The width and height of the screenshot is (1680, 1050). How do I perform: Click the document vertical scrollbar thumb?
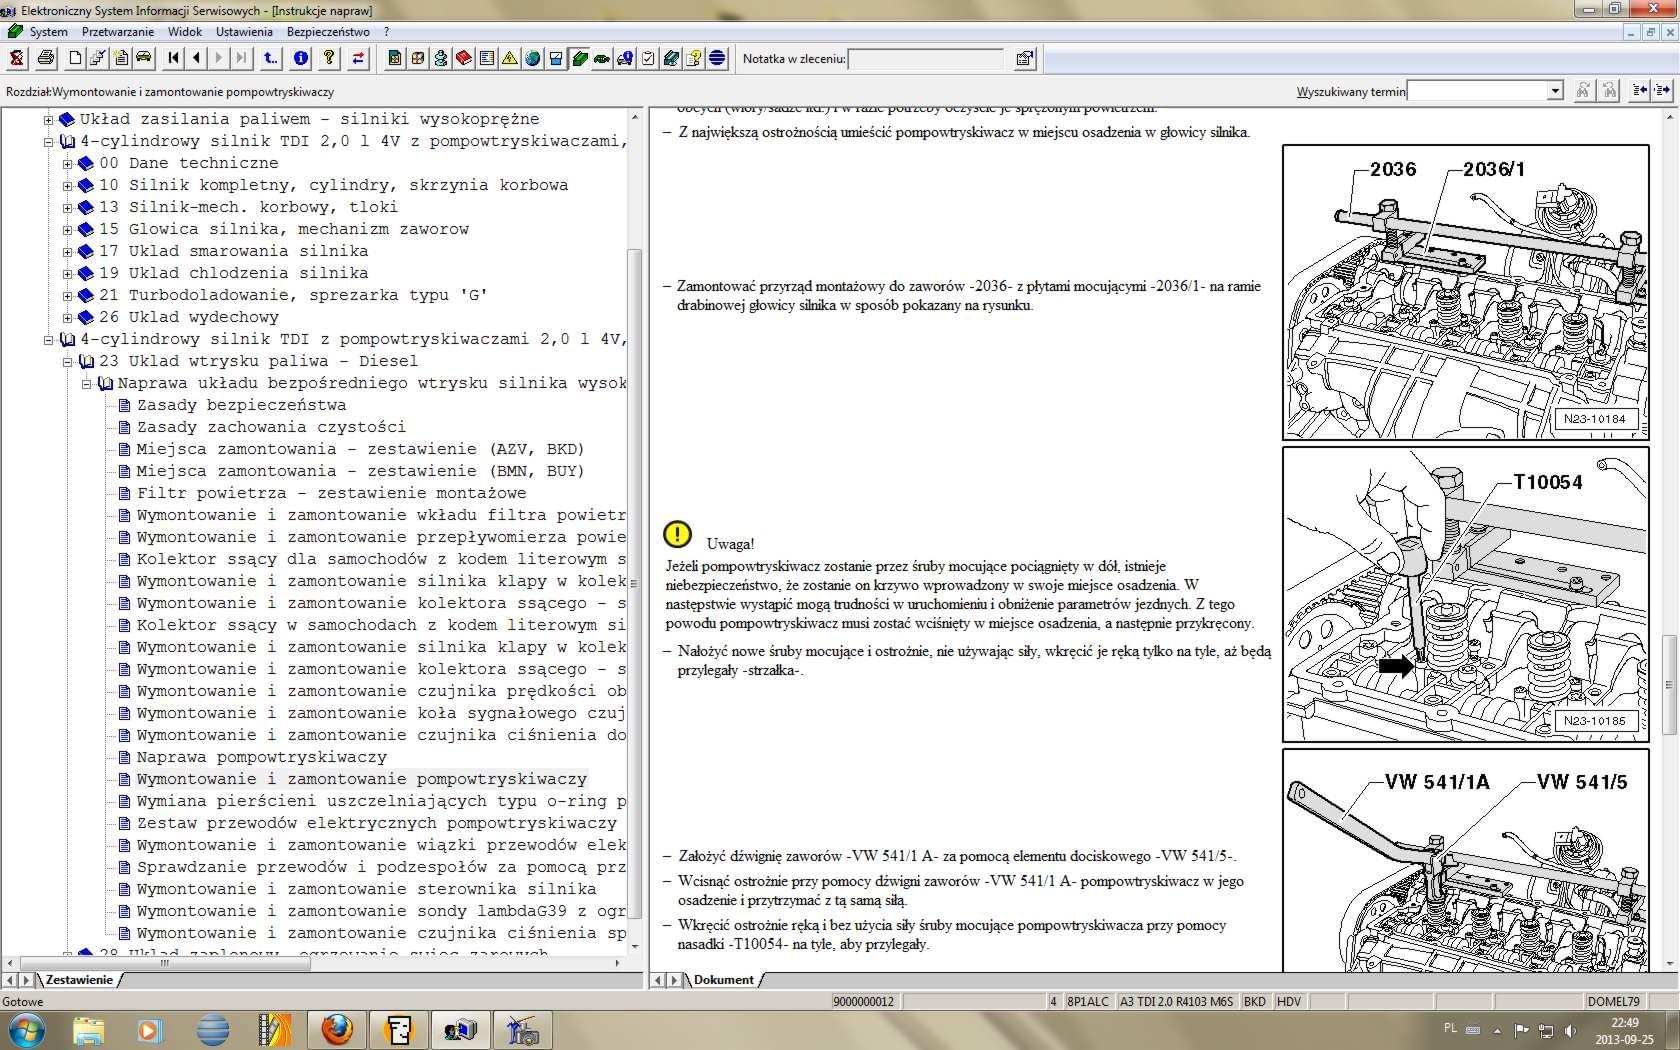click(1668, 686)
